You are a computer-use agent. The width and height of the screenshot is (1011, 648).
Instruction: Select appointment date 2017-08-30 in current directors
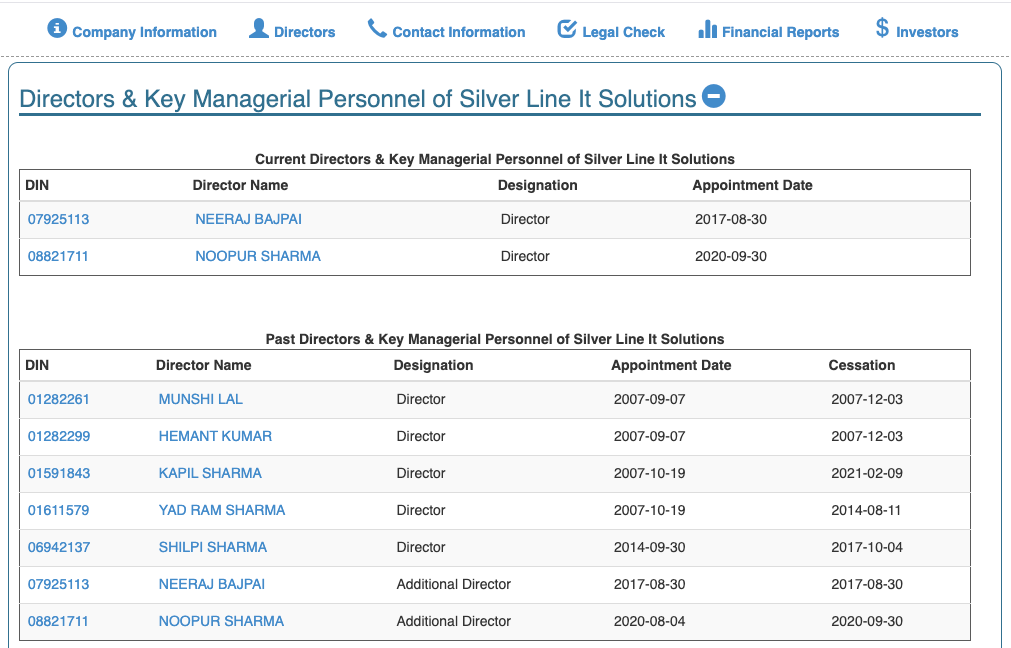[731, 219]
